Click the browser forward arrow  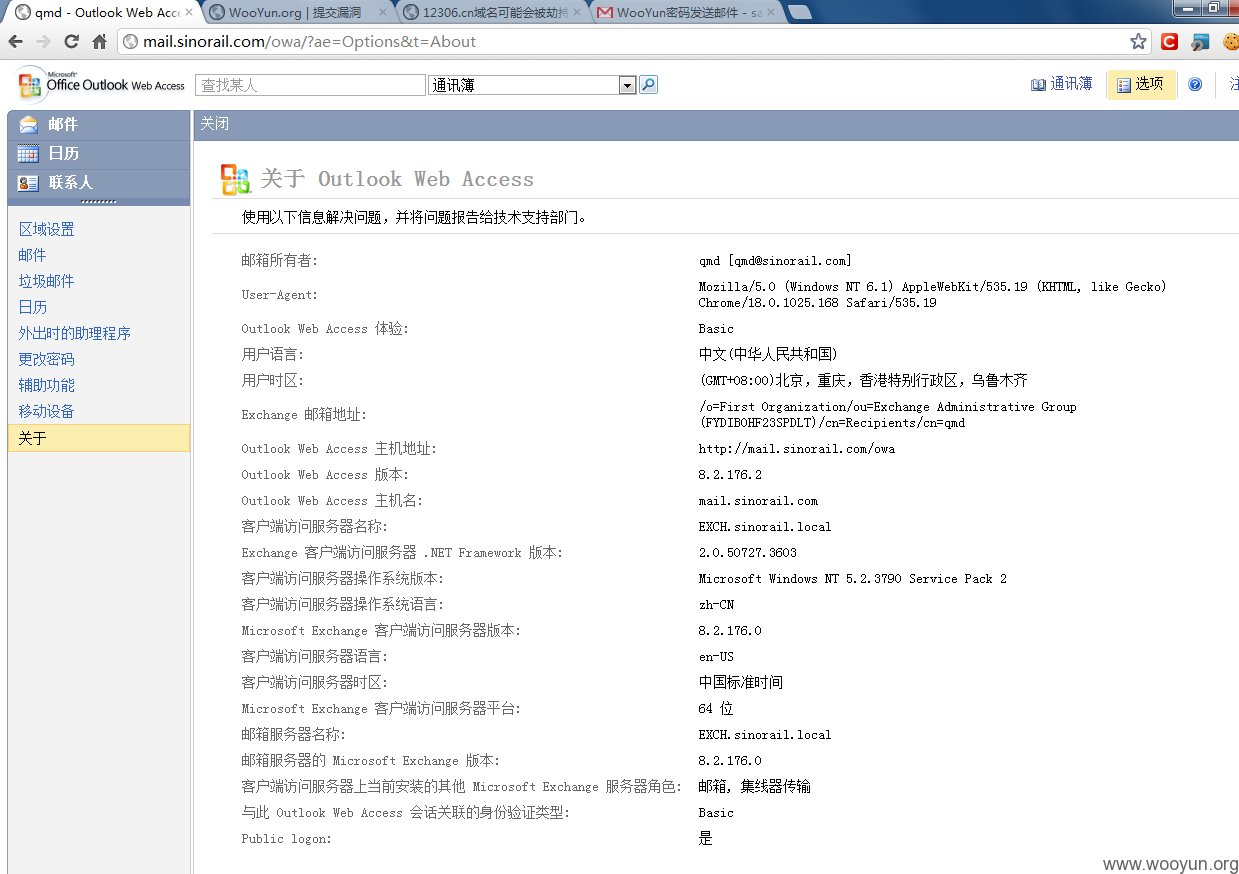43,42
